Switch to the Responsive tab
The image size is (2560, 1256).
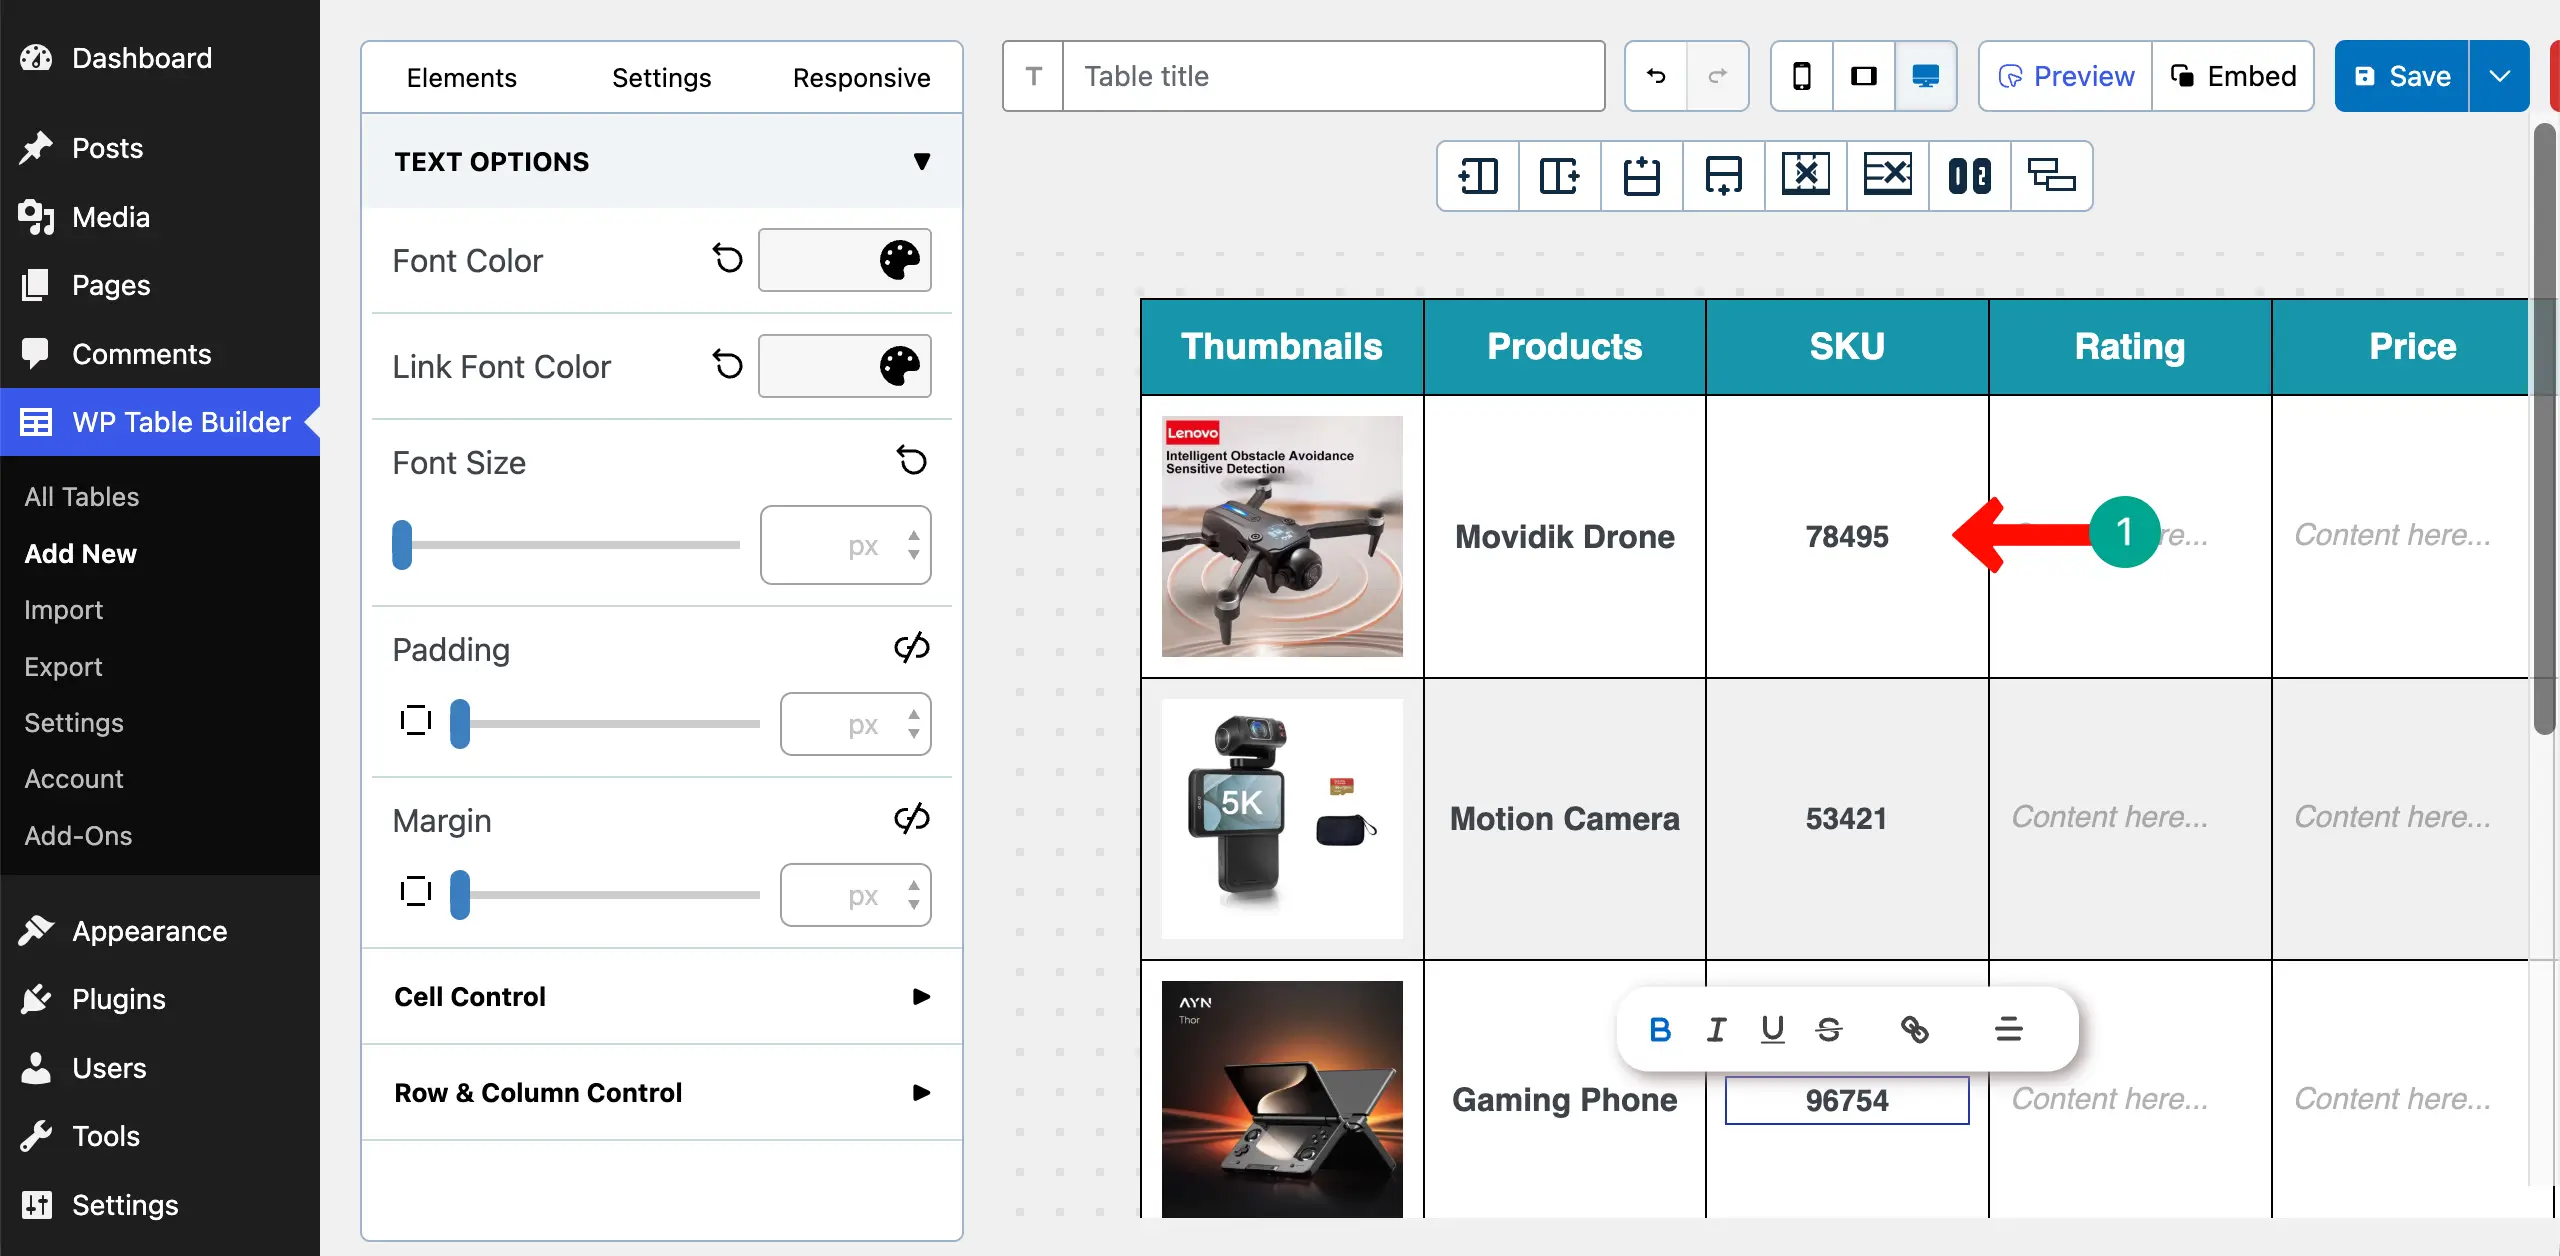(x=861, y=77)
